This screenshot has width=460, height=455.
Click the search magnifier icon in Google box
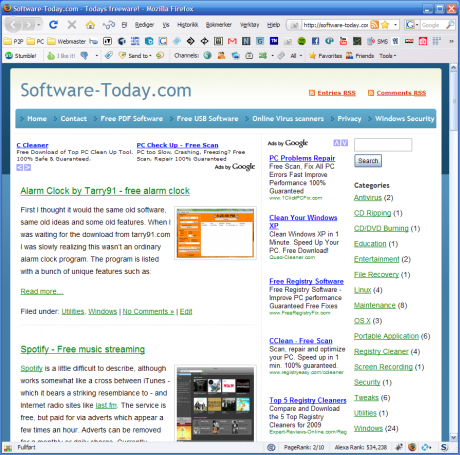tap(450, 25)
